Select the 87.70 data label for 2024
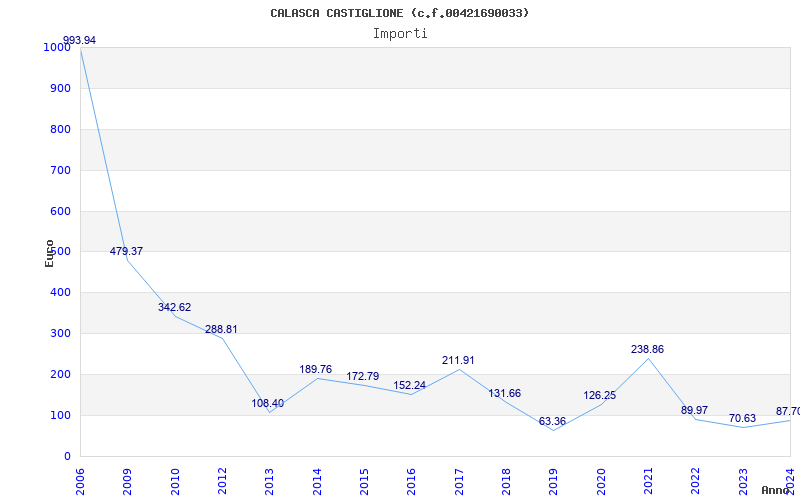 pyautogui.click(x=788, y=411)
